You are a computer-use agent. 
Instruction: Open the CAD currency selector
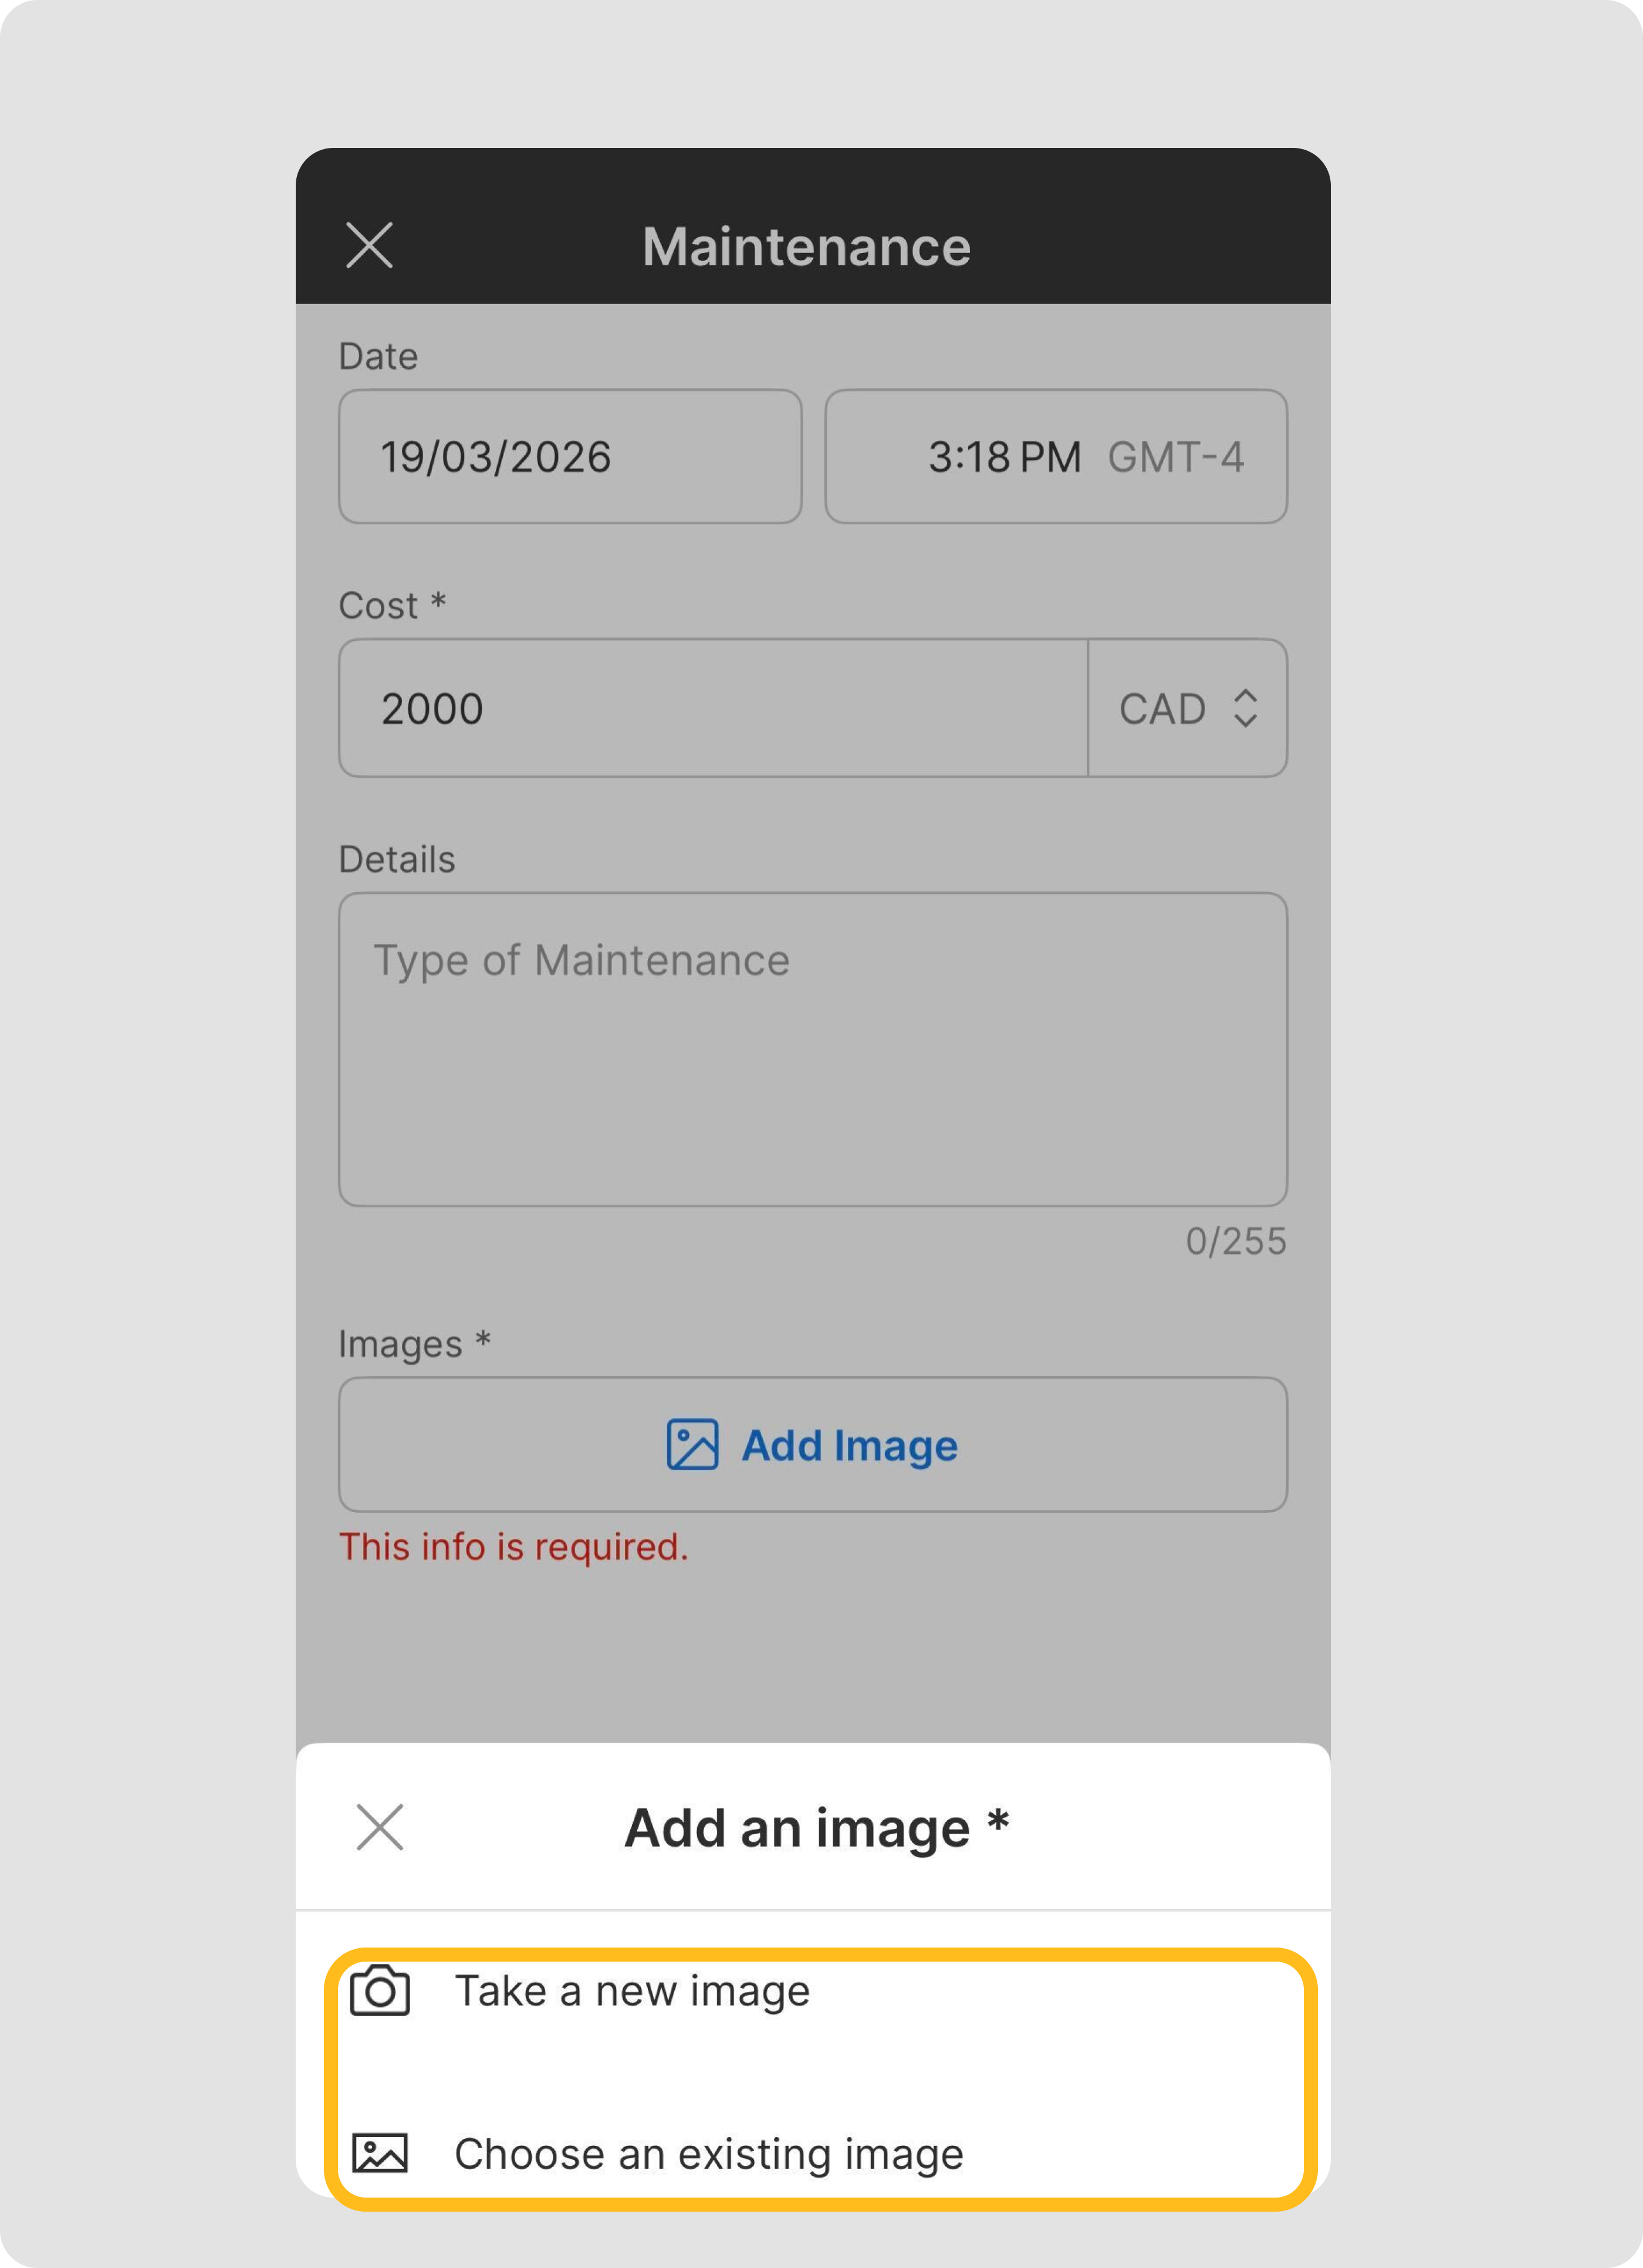point(1186,708)
